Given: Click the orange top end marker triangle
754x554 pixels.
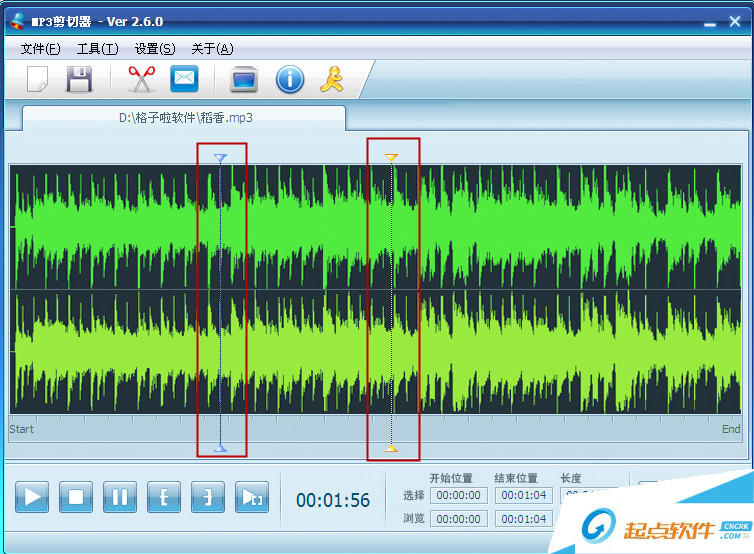Looking at the screenshot, I should pyautogui.click(x=391, y=157).
